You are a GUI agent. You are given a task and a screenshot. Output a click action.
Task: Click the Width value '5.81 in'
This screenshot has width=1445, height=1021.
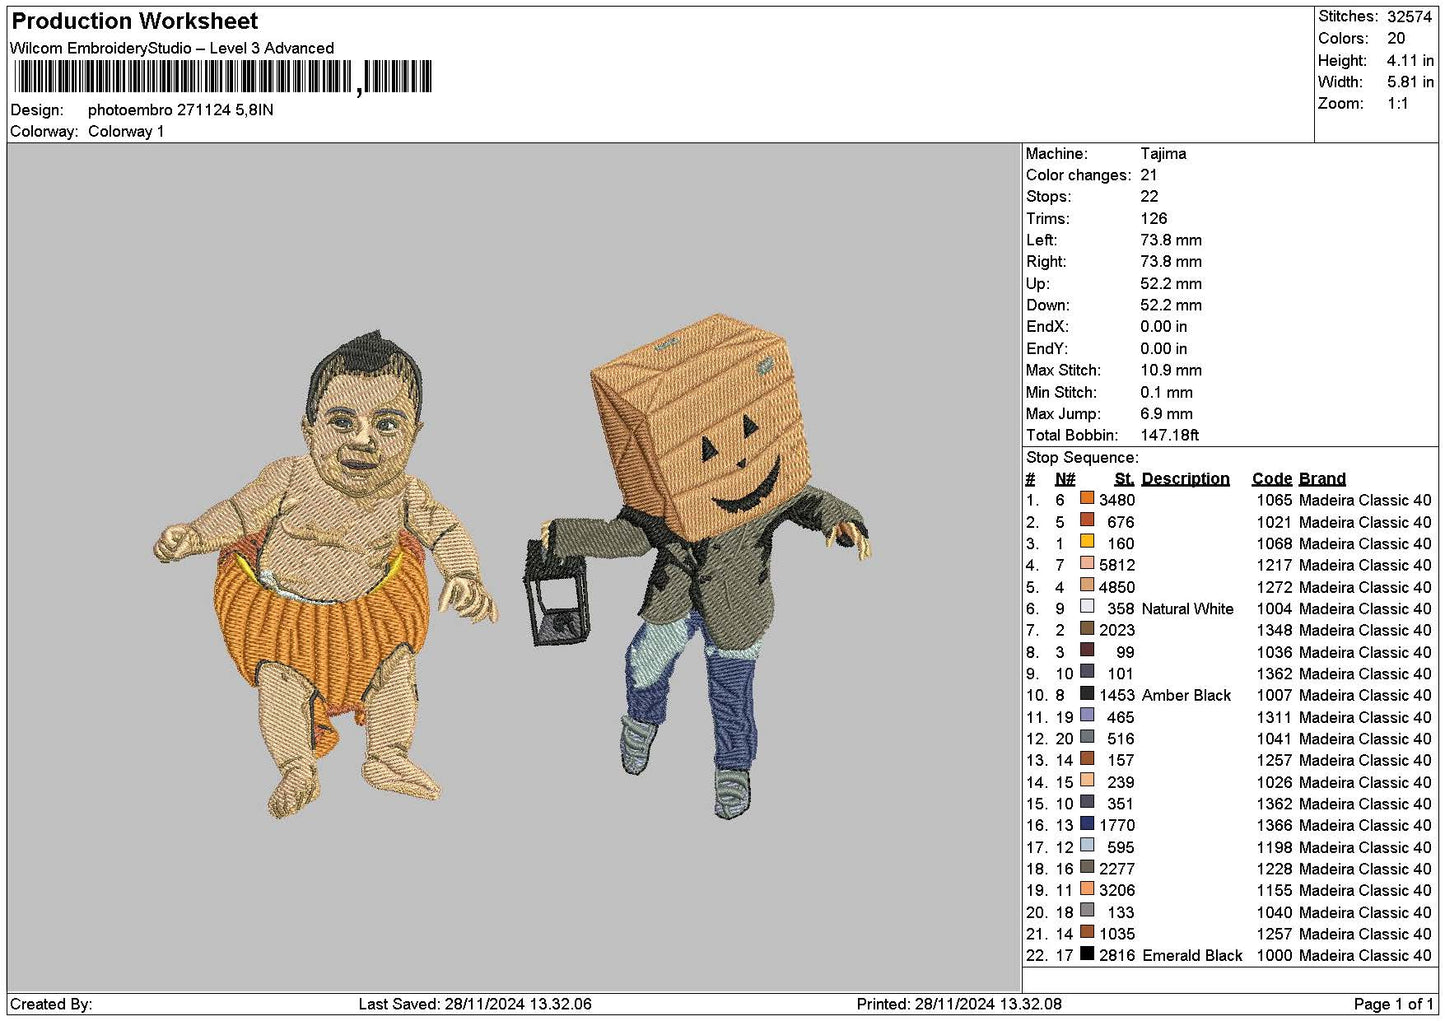pos(1410,82)
